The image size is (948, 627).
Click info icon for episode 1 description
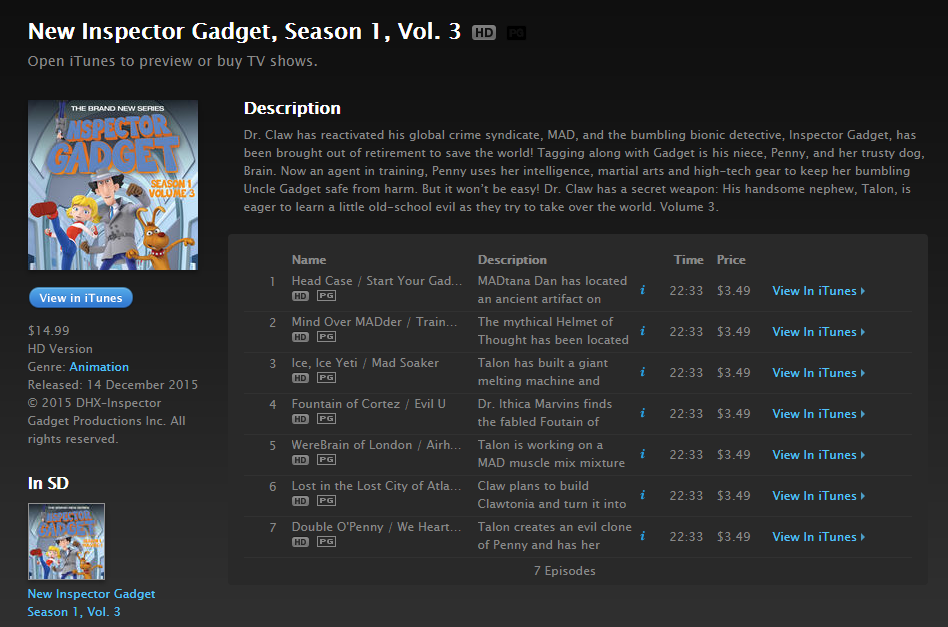tap(643, 290)
